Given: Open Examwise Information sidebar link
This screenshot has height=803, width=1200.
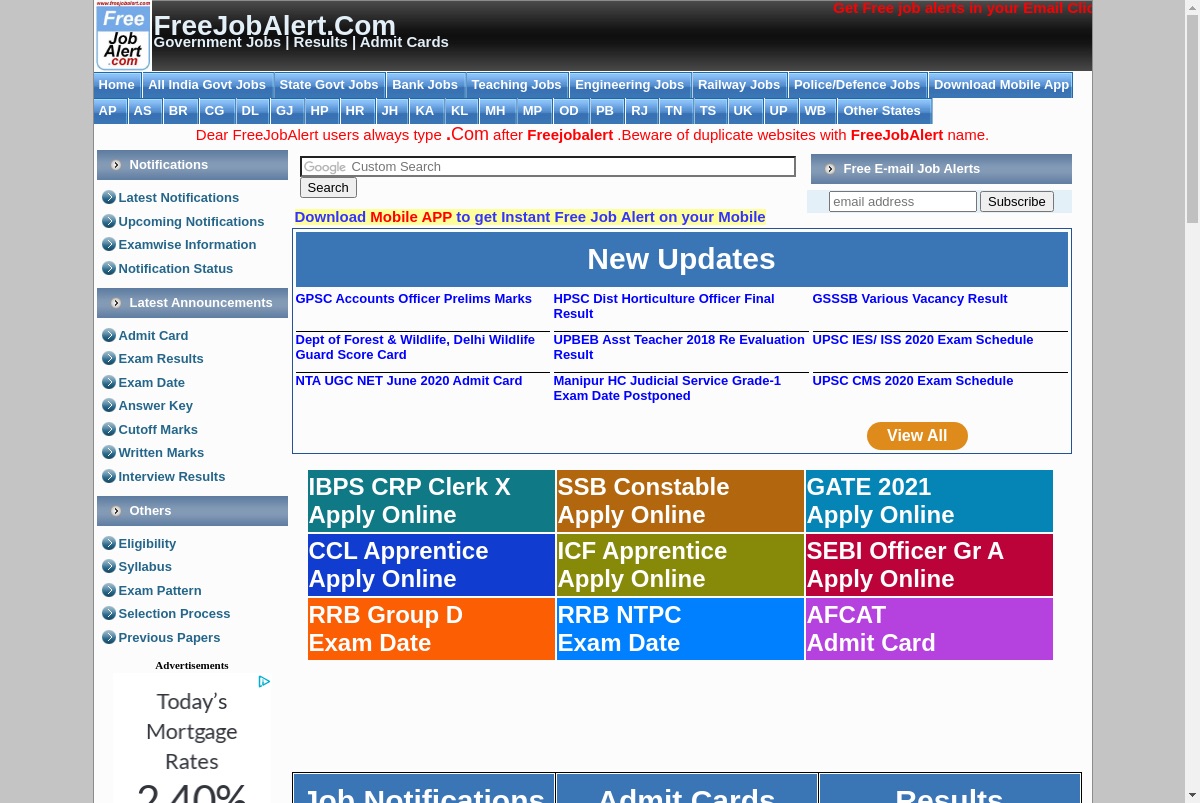Looking at the screenshot, I should [x=187, y=245].
